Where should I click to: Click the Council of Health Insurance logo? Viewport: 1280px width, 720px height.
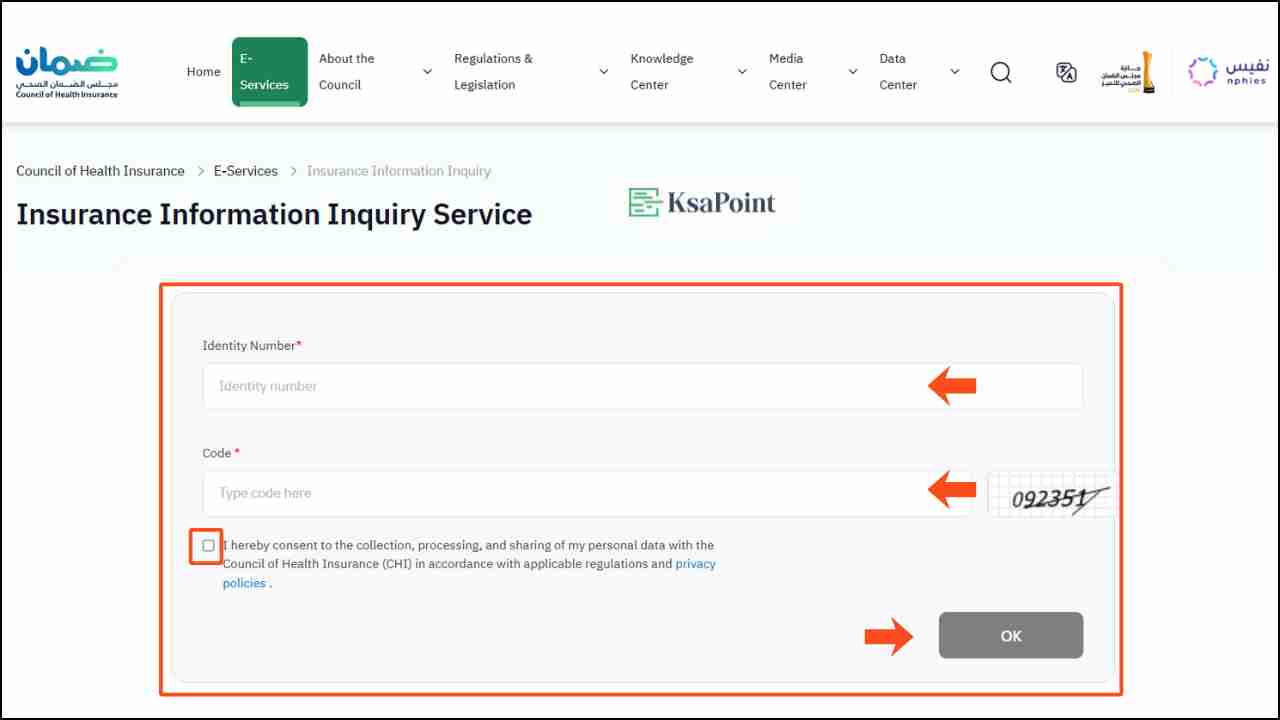[67, 72]
